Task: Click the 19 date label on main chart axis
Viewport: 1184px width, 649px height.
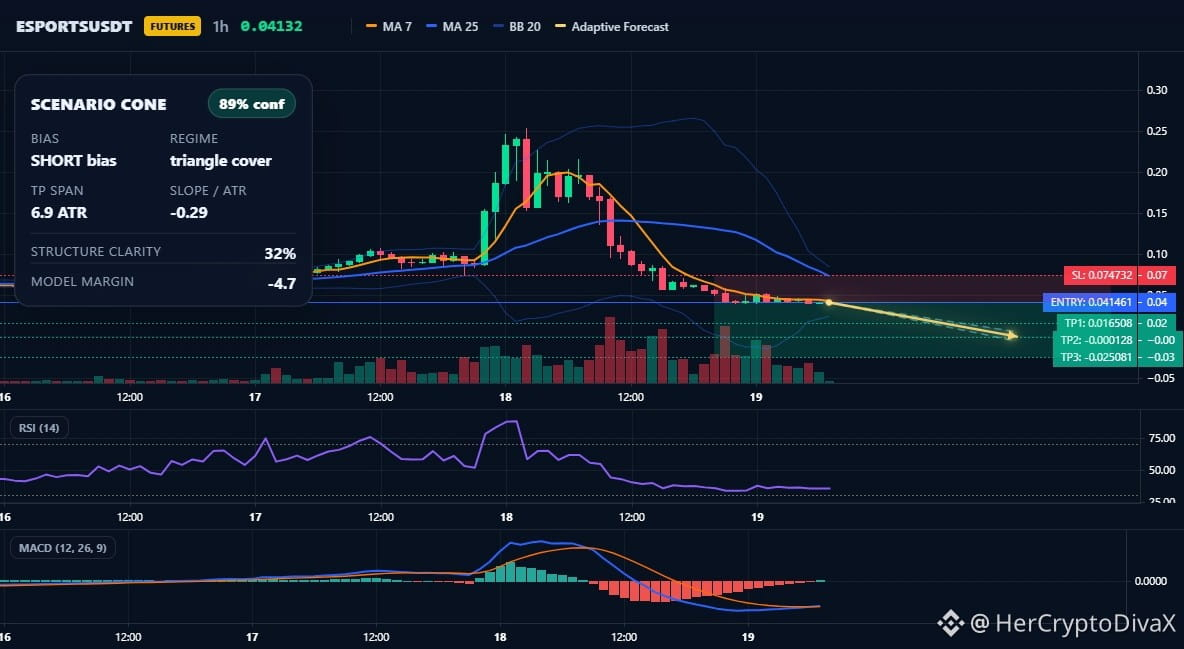Action: click(756, 397)
